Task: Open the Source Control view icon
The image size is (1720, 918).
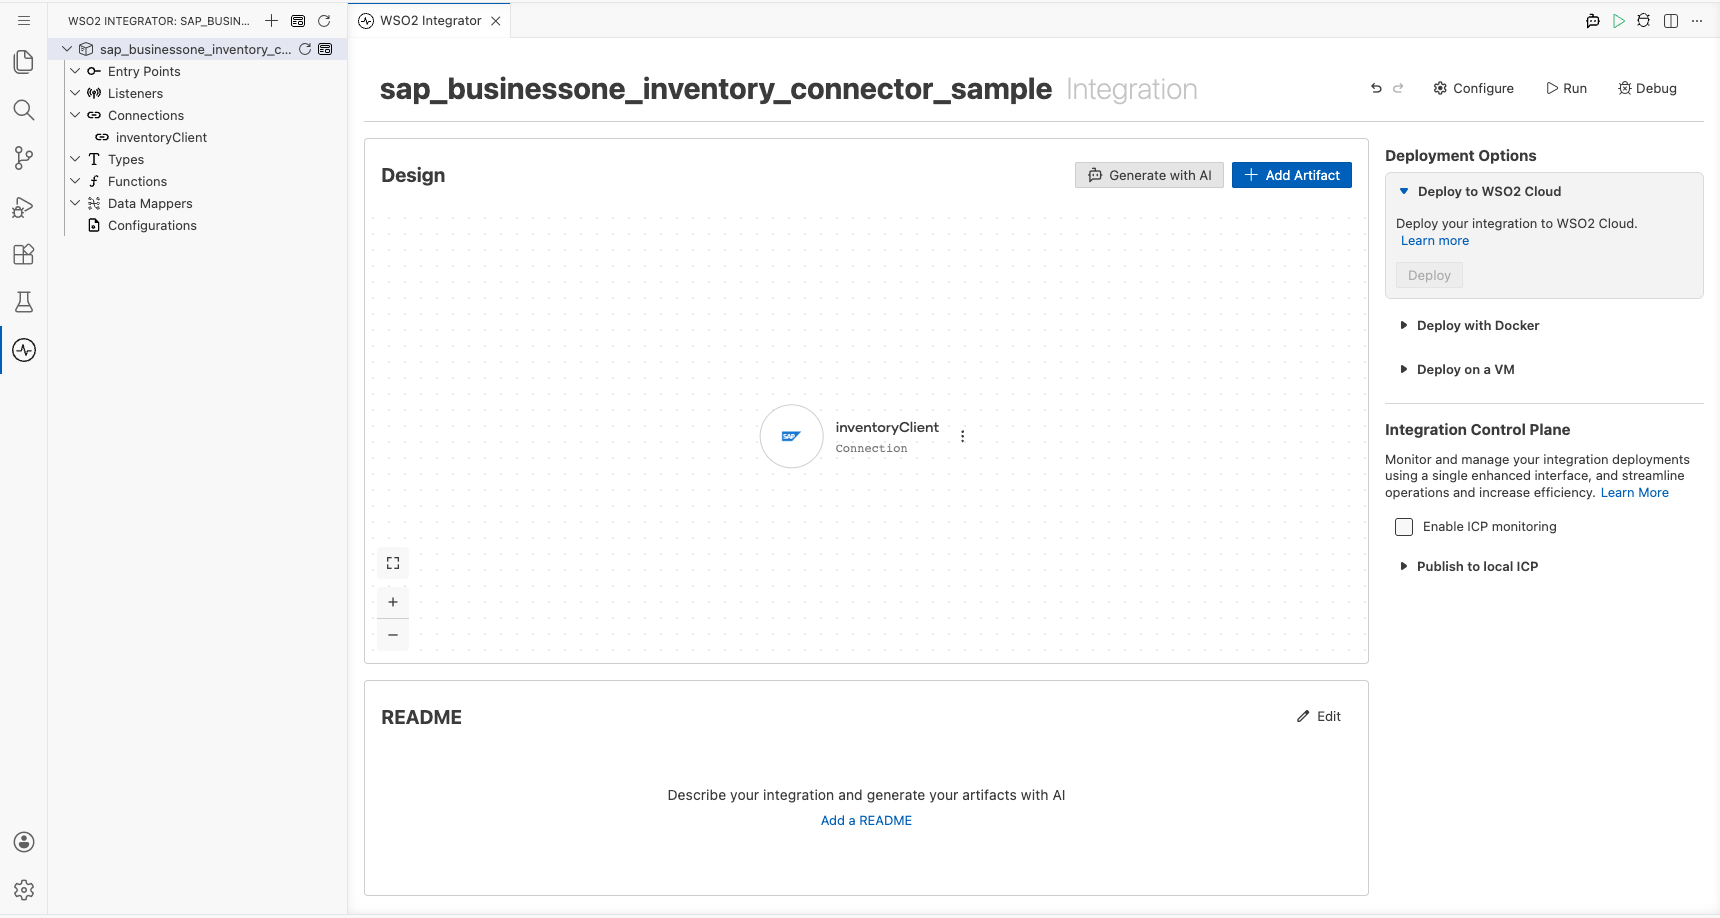Action: coord(24,158)
